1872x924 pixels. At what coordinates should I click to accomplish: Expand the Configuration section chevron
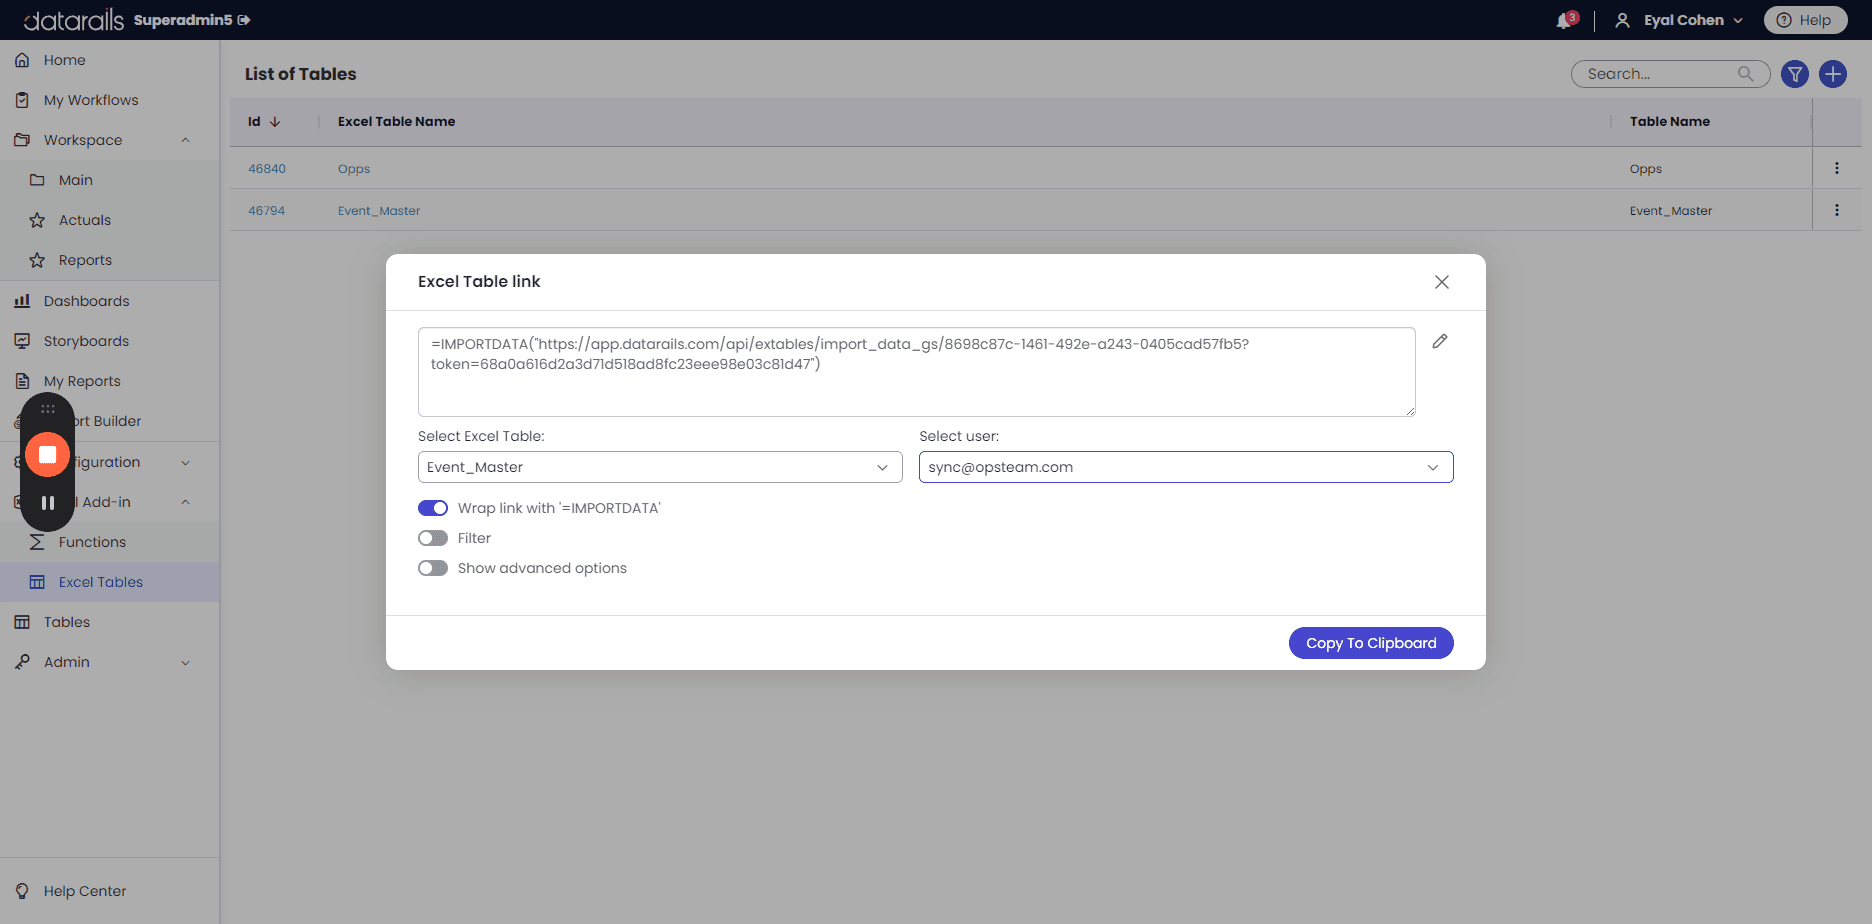coord(185,462)
